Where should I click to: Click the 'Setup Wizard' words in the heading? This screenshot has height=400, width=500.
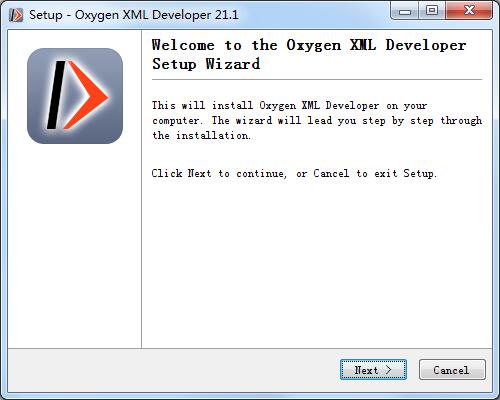206,64
